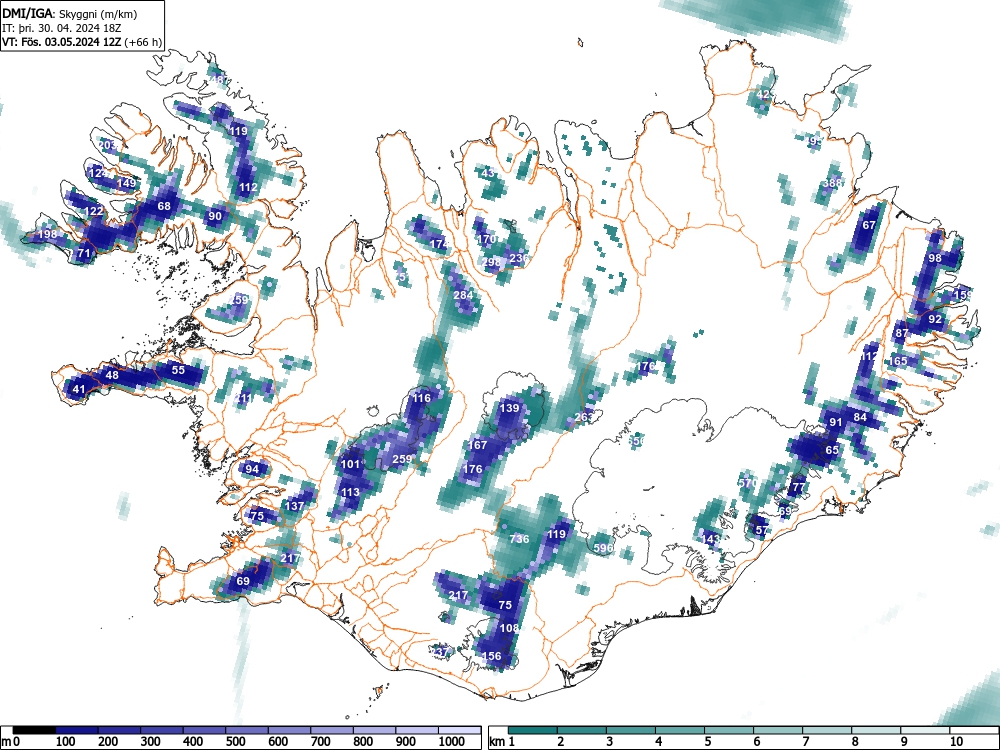Click the visibility value 41 on Snæfellsnes tip
This screenshot has width=1000, height=750.
[78, 389]
